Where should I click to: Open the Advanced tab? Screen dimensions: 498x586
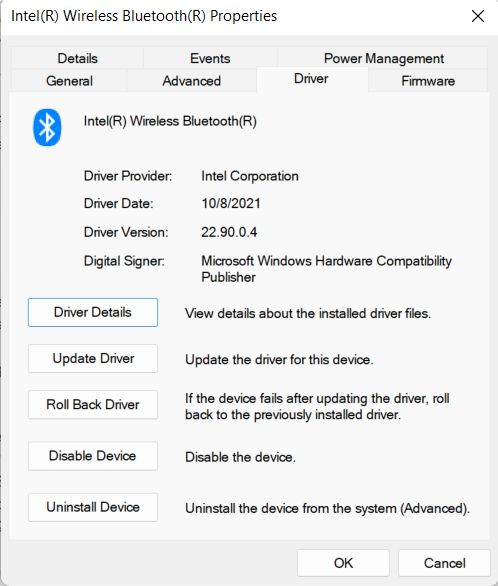[x=192, y=81]
